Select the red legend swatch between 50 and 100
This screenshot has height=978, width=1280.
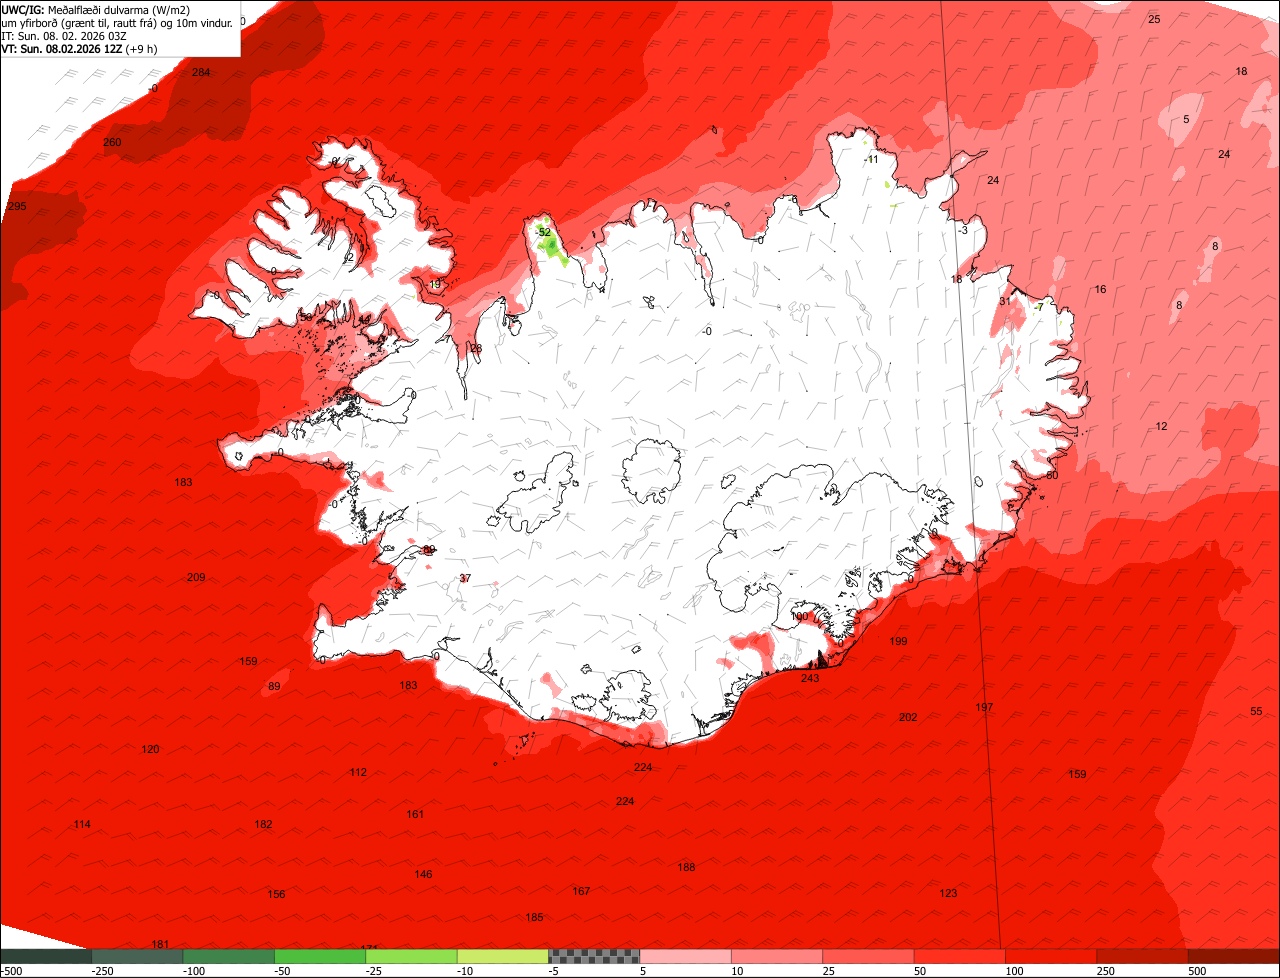click(960, 956)
